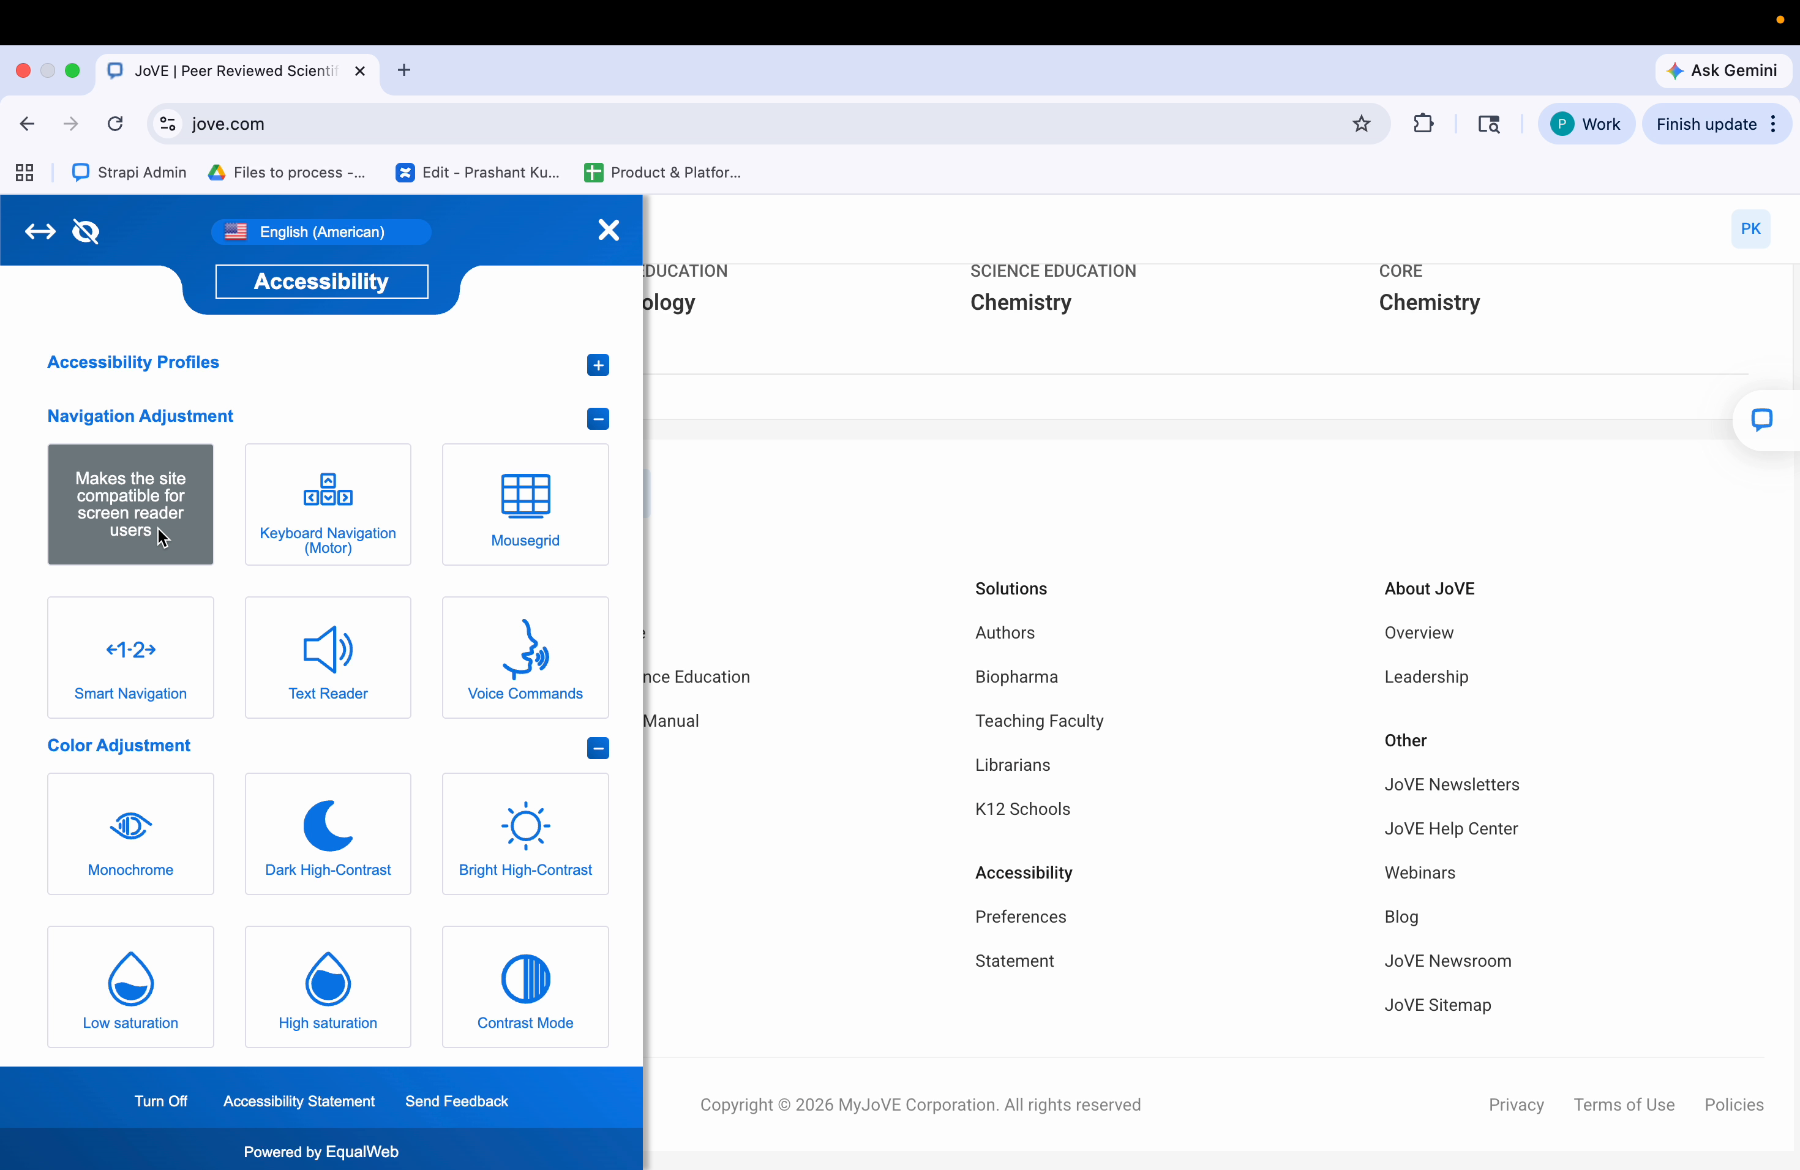The width and height of the screenshot is (1800, 1170).
Task: Switch on Bright High-Contrast mode
Action: point(525,833)
